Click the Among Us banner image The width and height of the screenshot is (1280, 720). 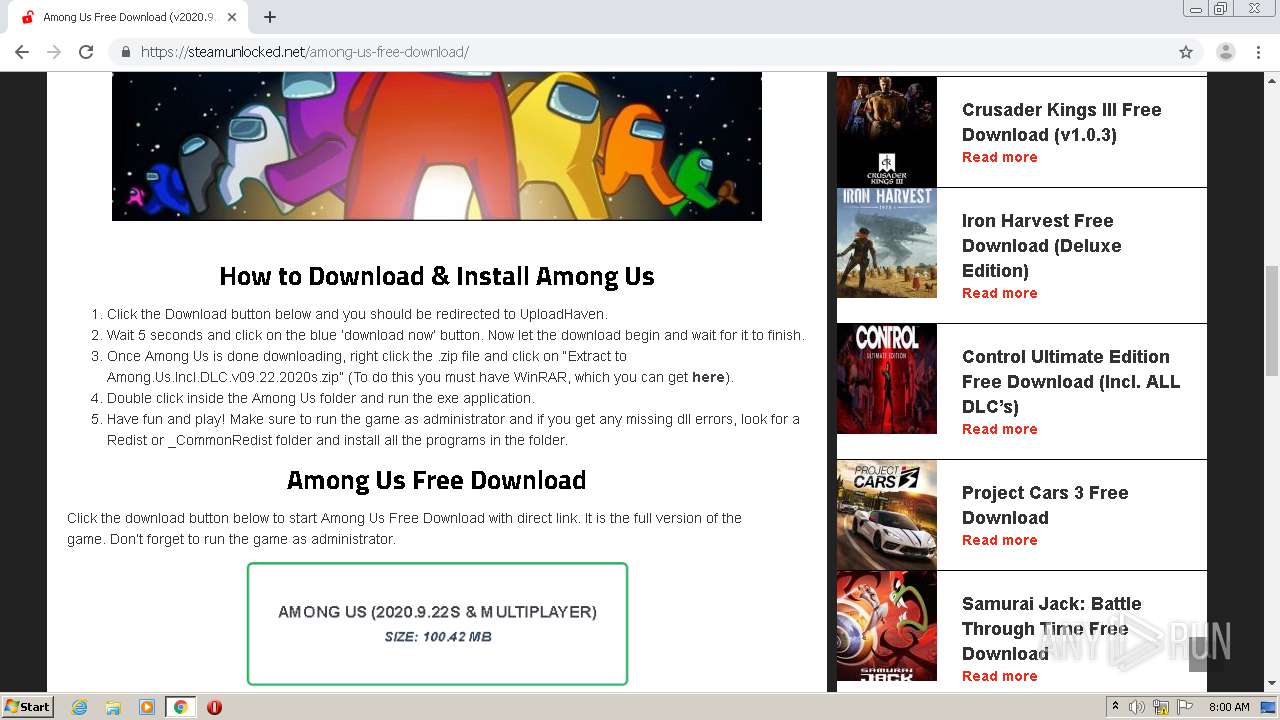click(437, 146)
